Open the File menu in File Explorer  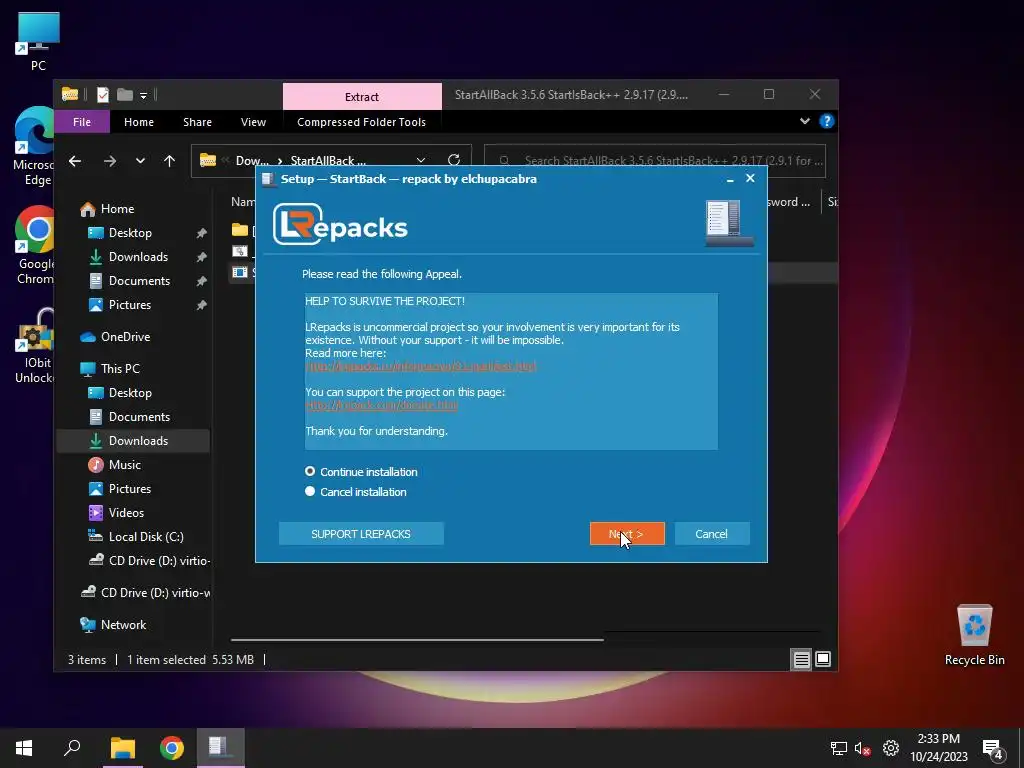82,122
